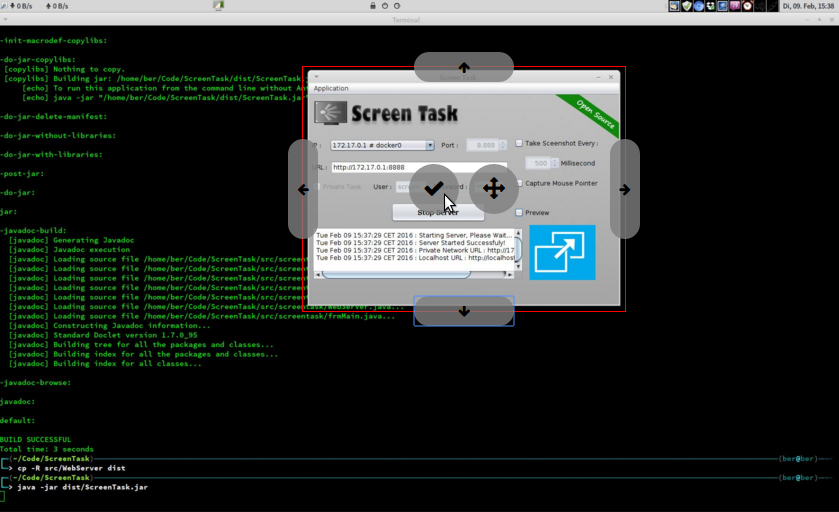Click 'Total time: 3 seconds' in Terminal
Screen dimensions: 839x512
click(x=47, y=449)
